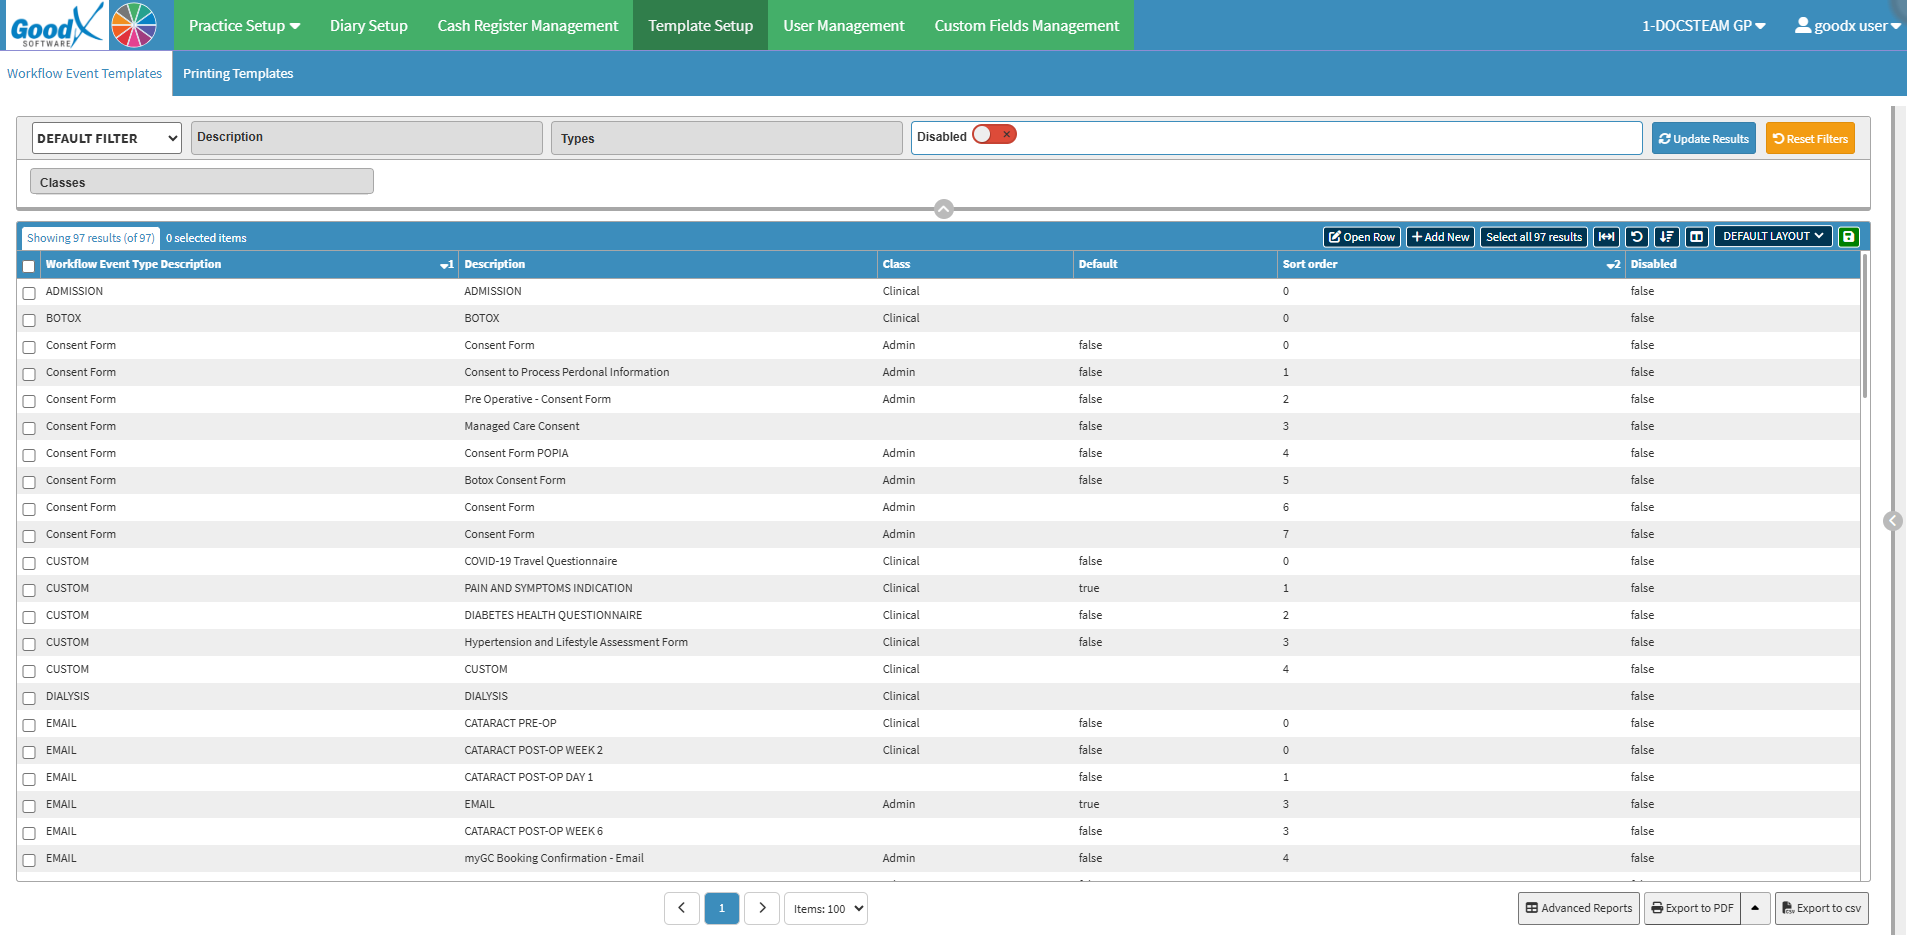Click the auto-fit column width icon
The image size is (1907, 935).
[1606, 237]
